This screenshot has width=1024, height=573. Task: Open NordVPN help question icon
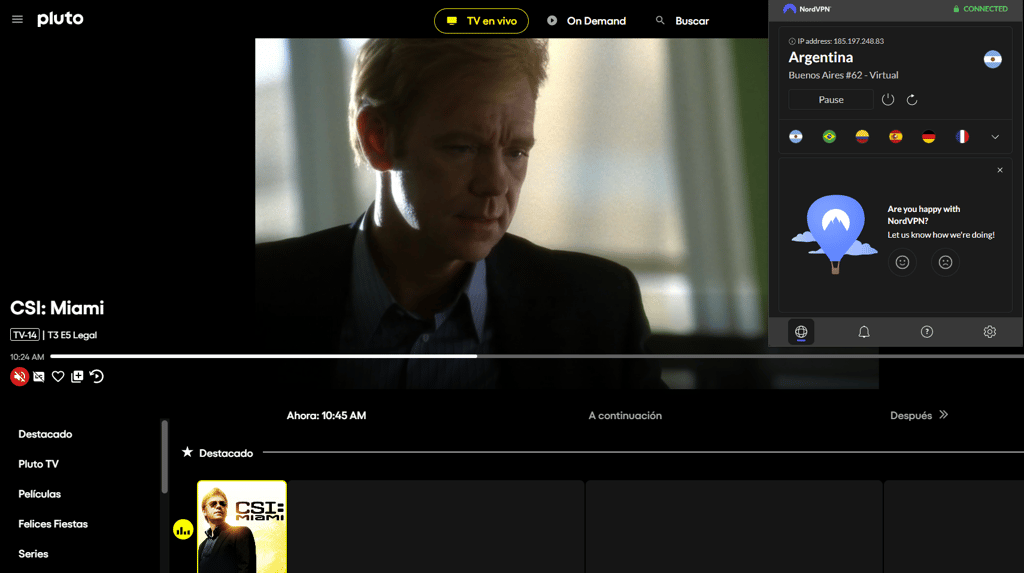pyautogui.click(x=927, y=332)
